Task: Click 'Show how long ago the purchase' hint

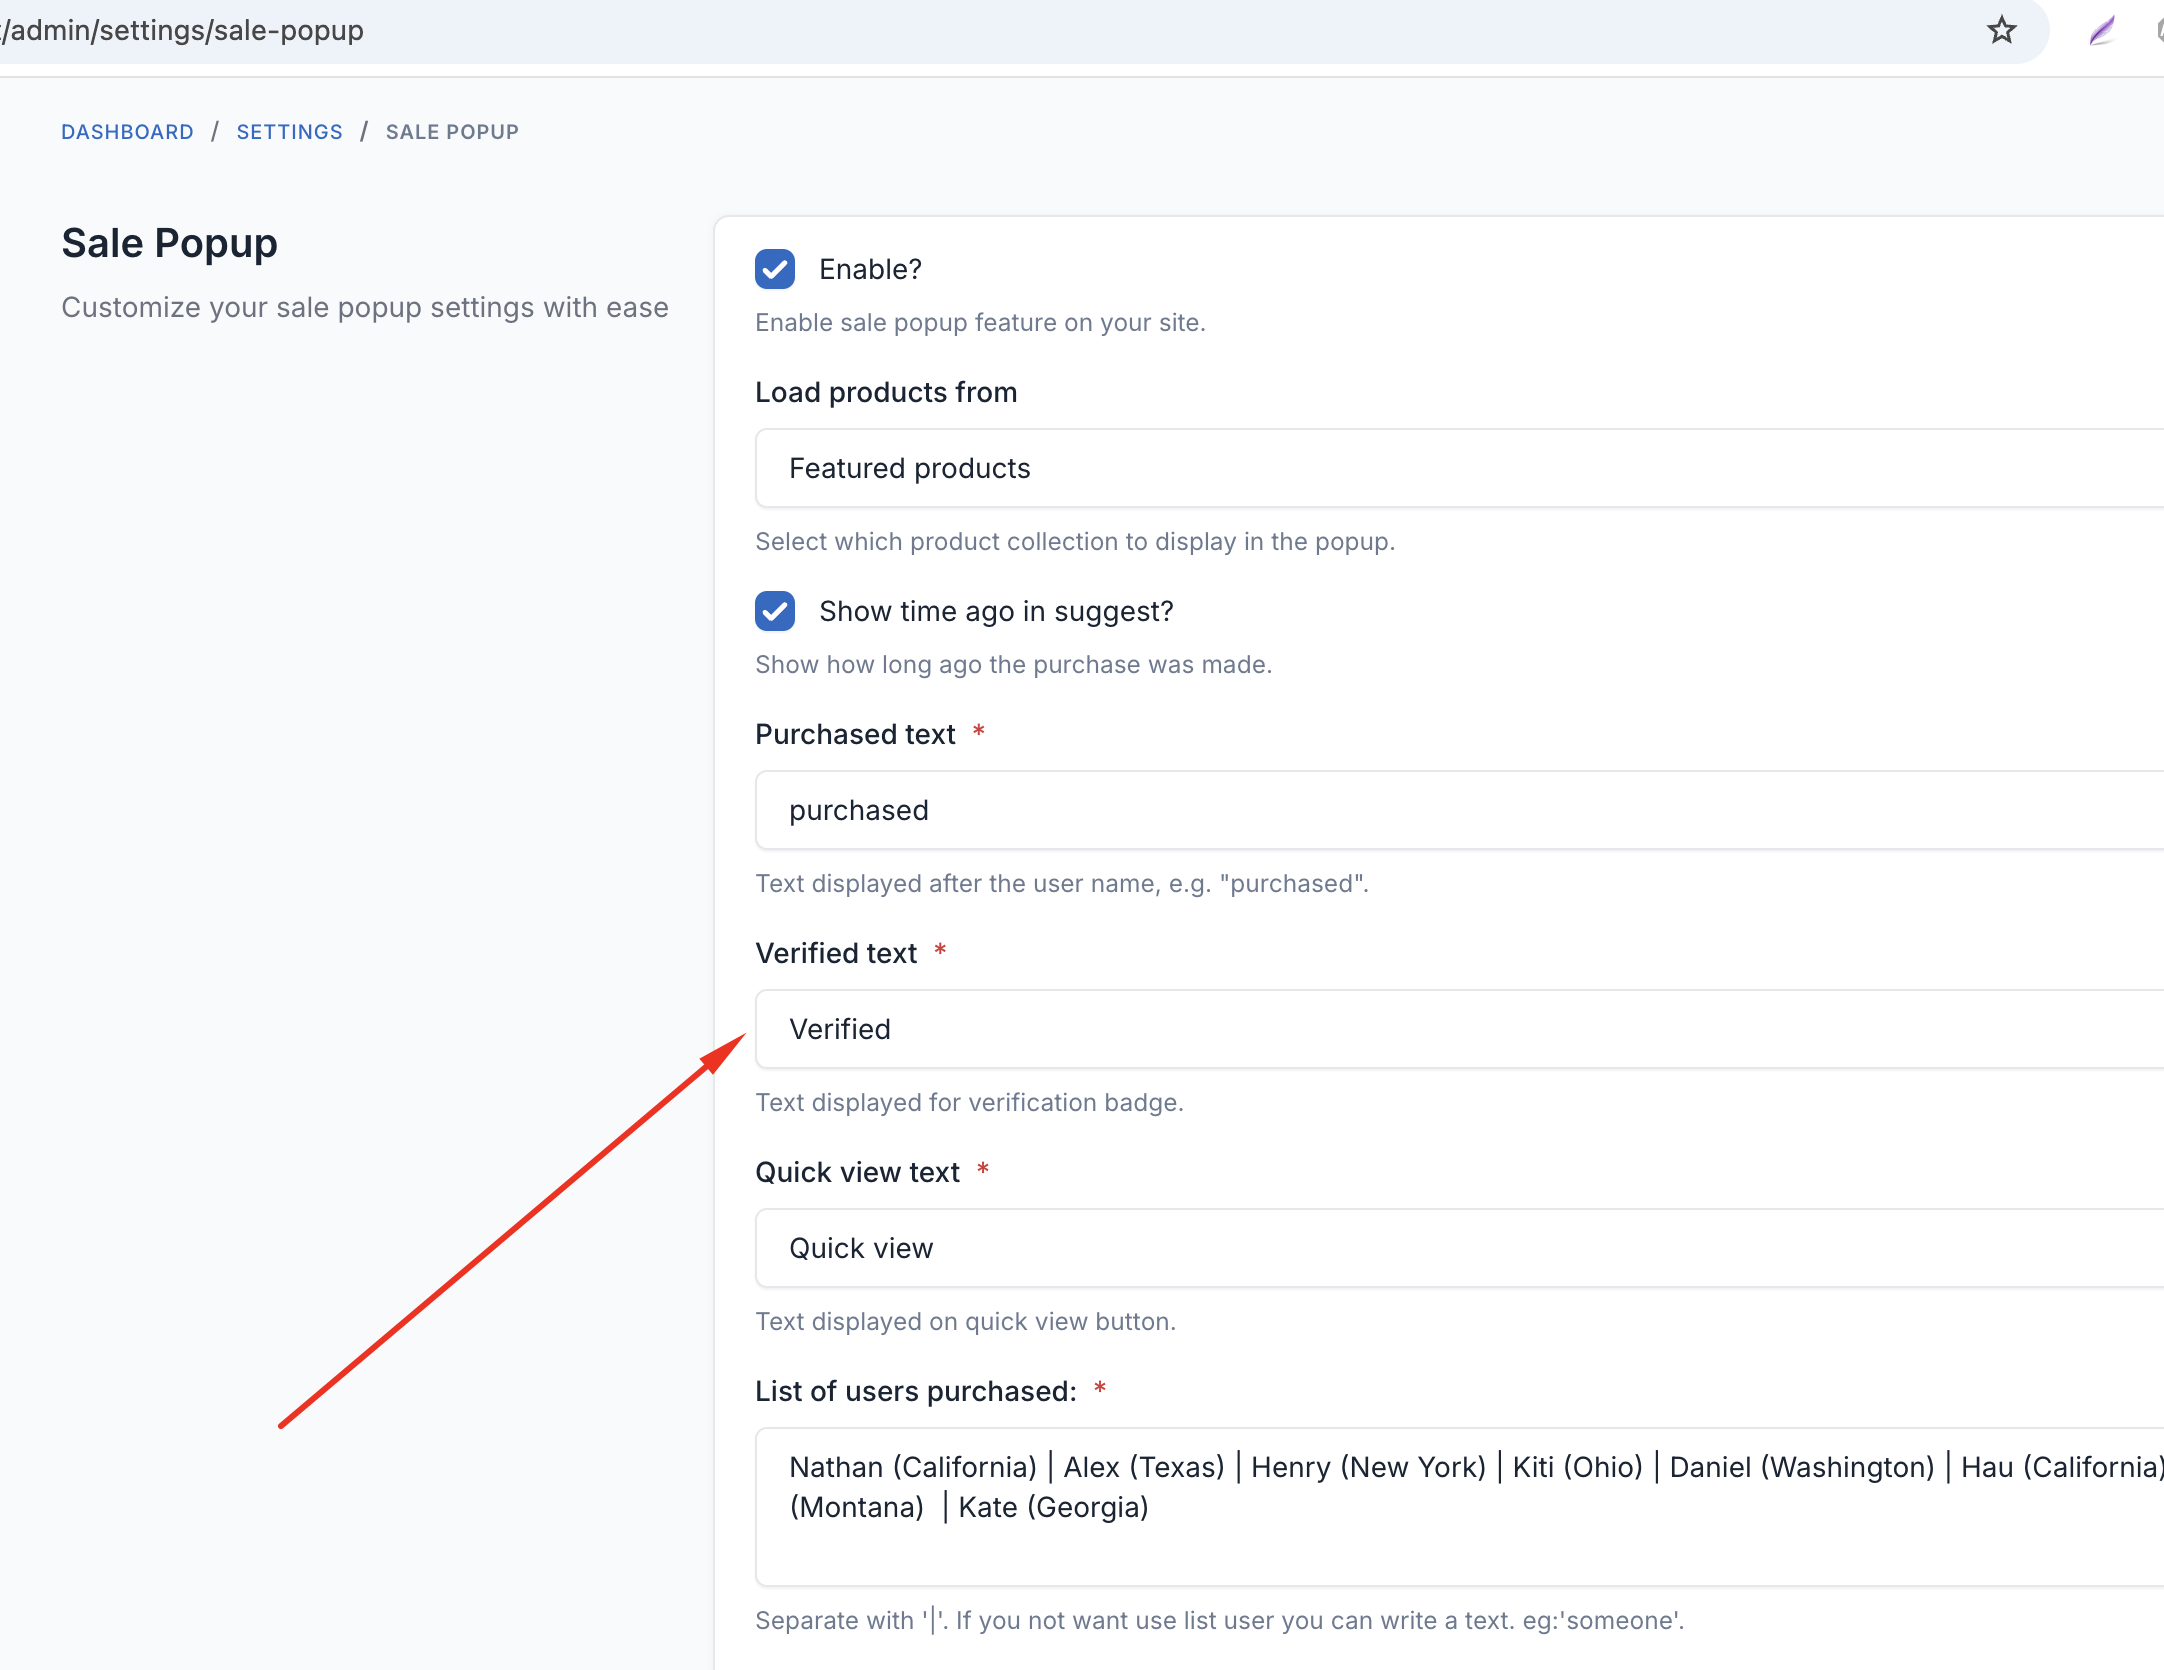Action: coord(1013,664)
